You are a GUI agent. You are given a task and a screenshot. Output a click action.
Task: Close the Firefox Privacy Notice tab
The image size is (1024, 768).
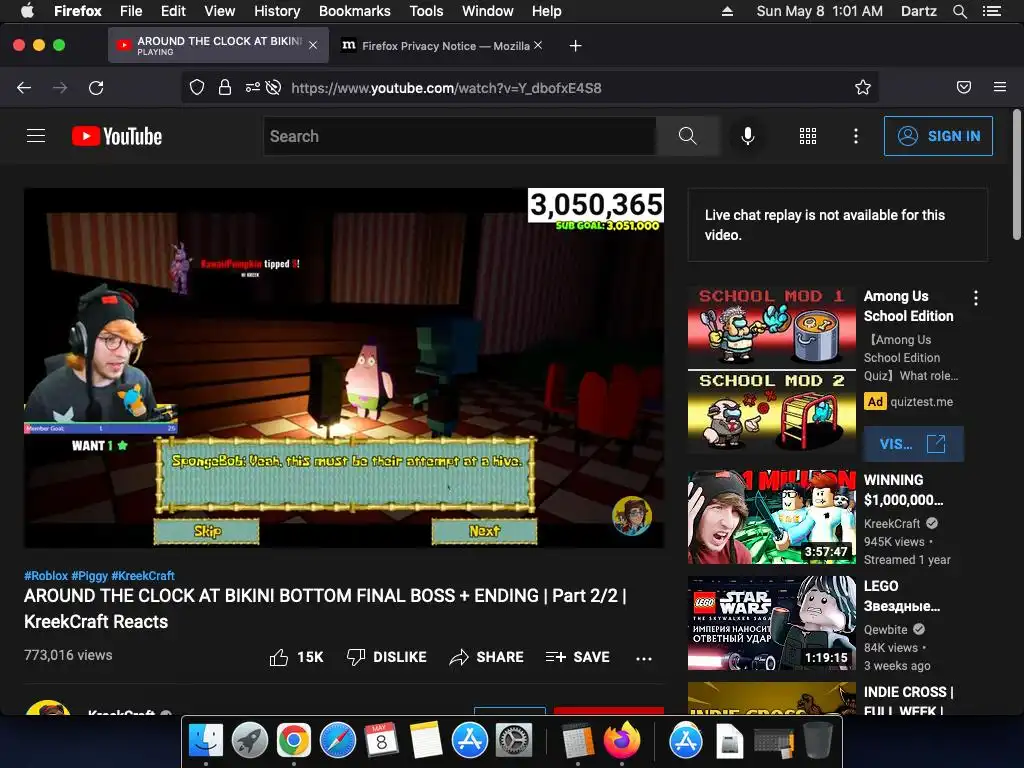(537, 45)
